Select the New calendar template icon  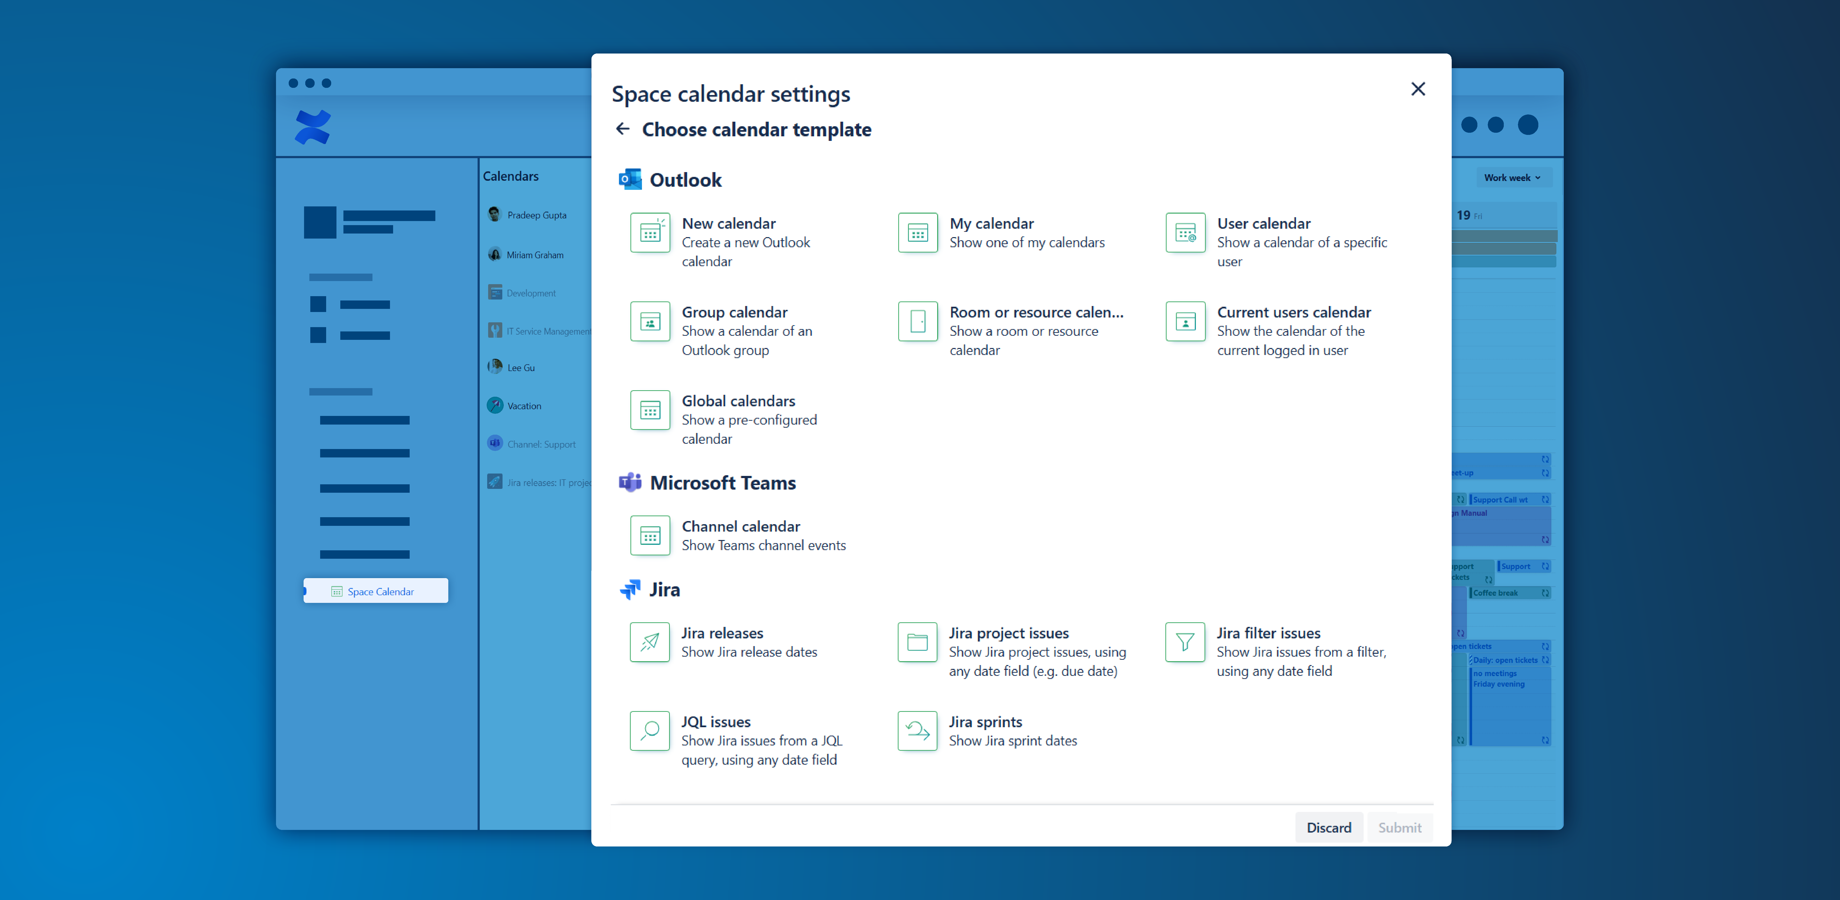click(x=650, y=233)
